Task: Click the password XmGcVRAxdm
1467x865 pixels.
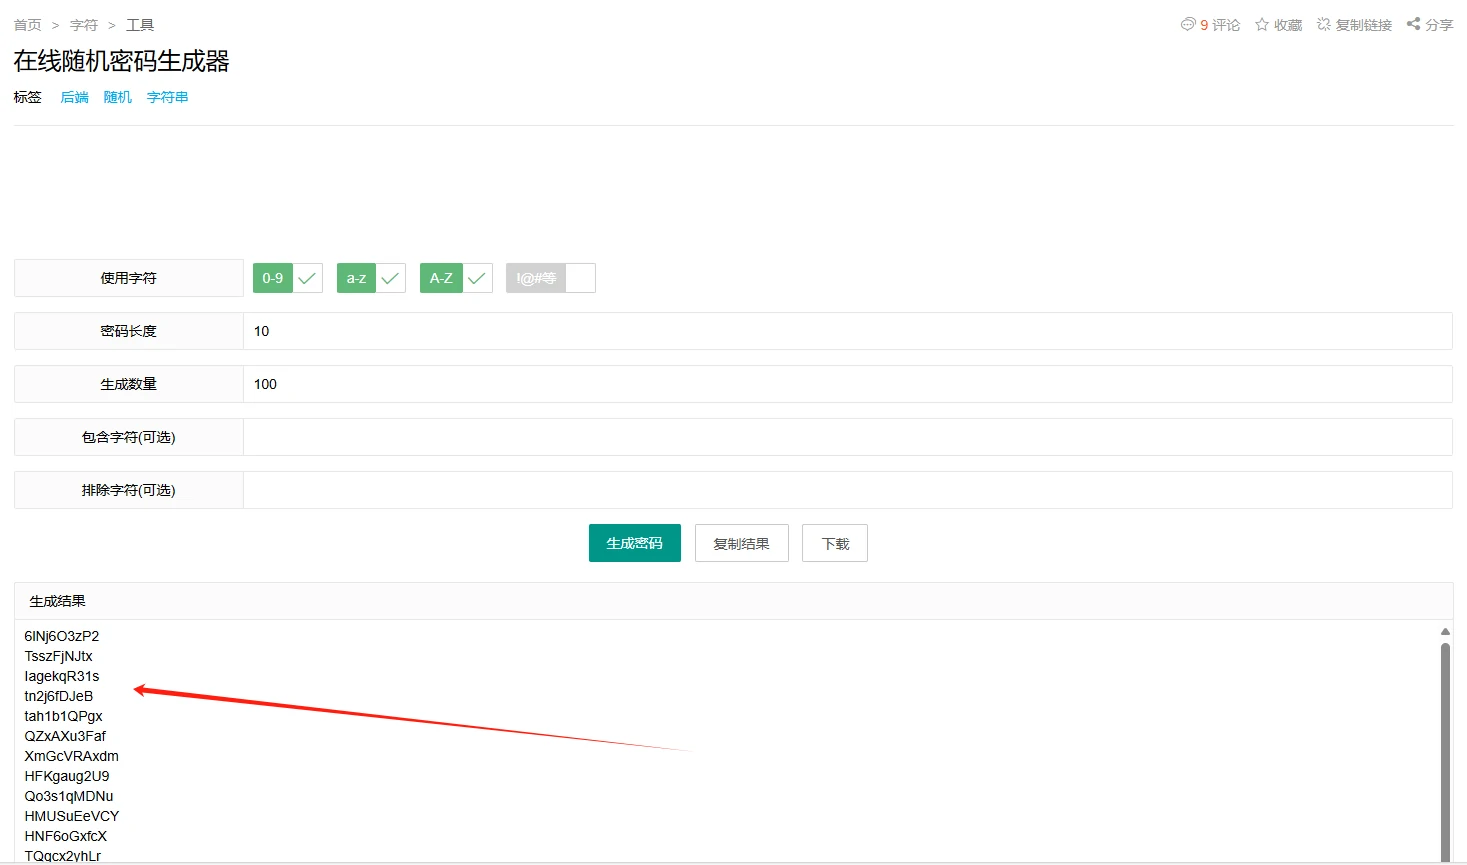Action: point(72,756)
